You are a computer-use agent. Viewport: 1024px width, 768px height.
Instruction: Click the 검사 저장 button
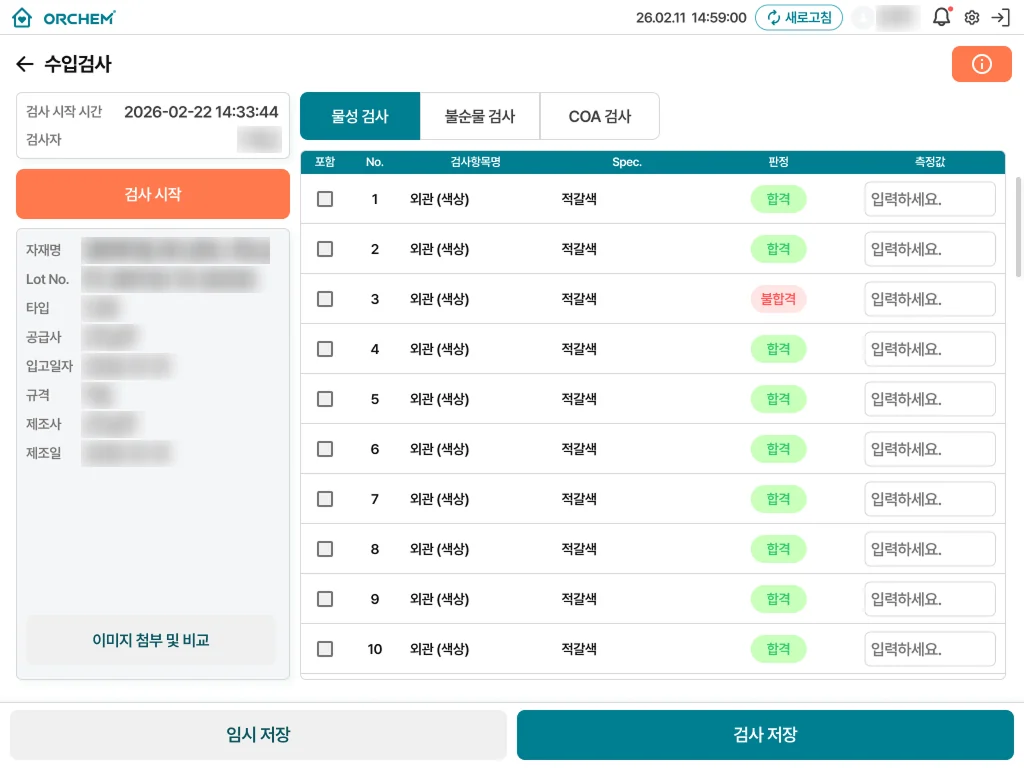765,735
